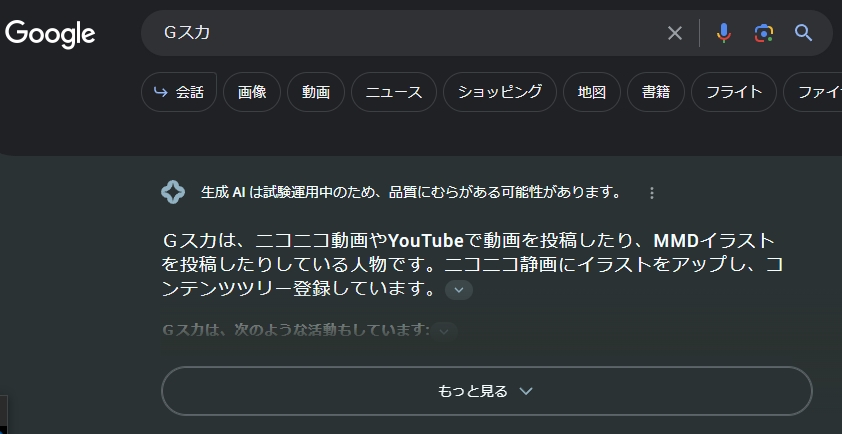Start voice search with microphone icon
This screenshot has height=434, width=842.
(723, 33)
